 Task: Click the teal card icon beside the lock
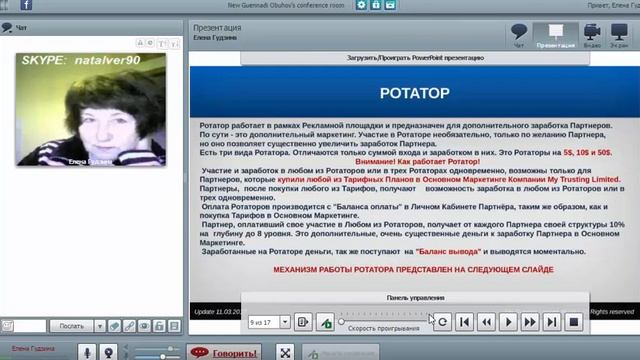pyautogui.click(x=390, y=5)
